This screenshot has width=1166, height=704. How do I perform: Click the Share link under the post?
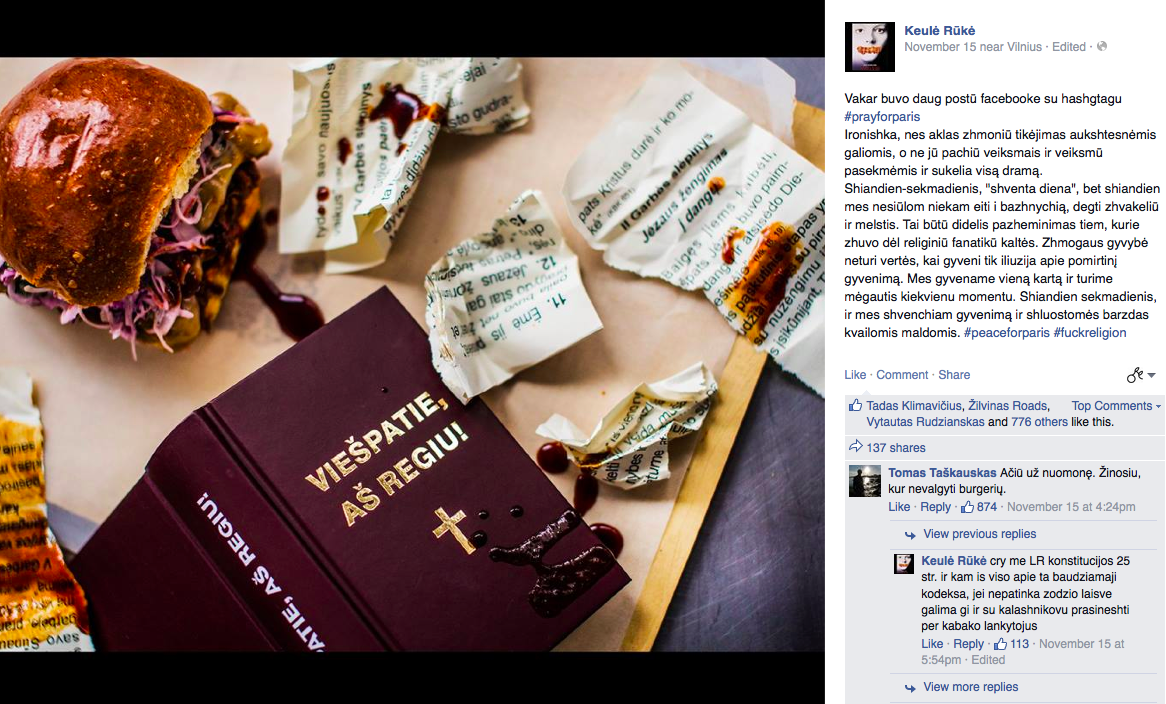pyautogui.click(x=954, y=375)
